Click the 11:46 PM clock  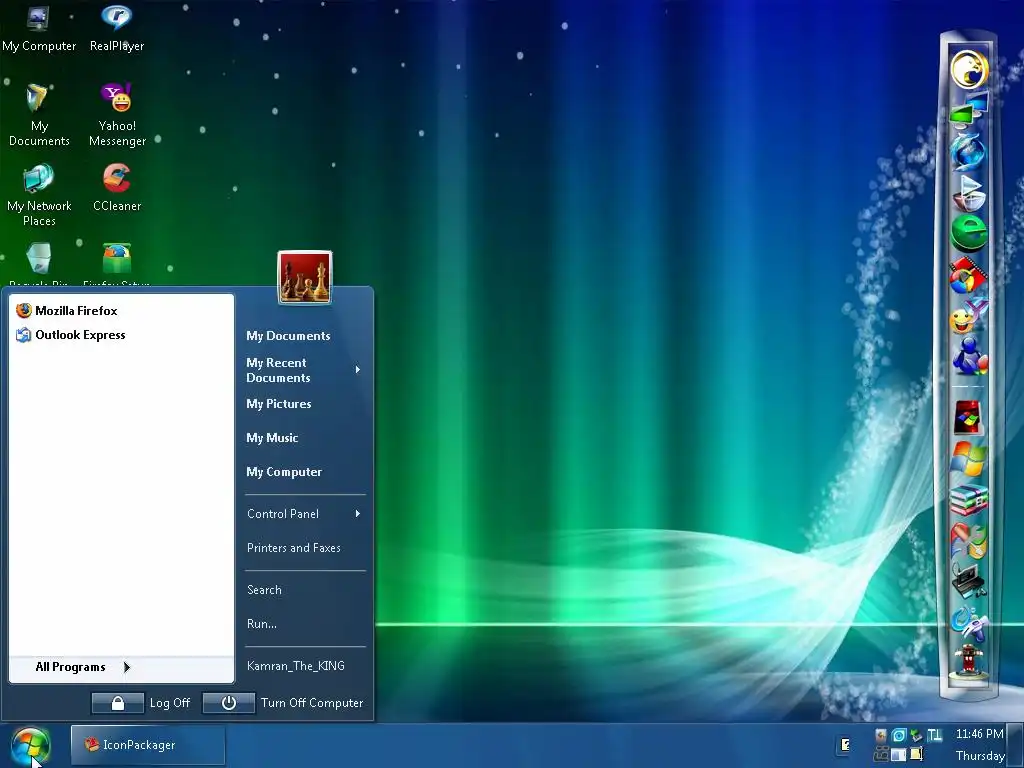click(979, 734)
